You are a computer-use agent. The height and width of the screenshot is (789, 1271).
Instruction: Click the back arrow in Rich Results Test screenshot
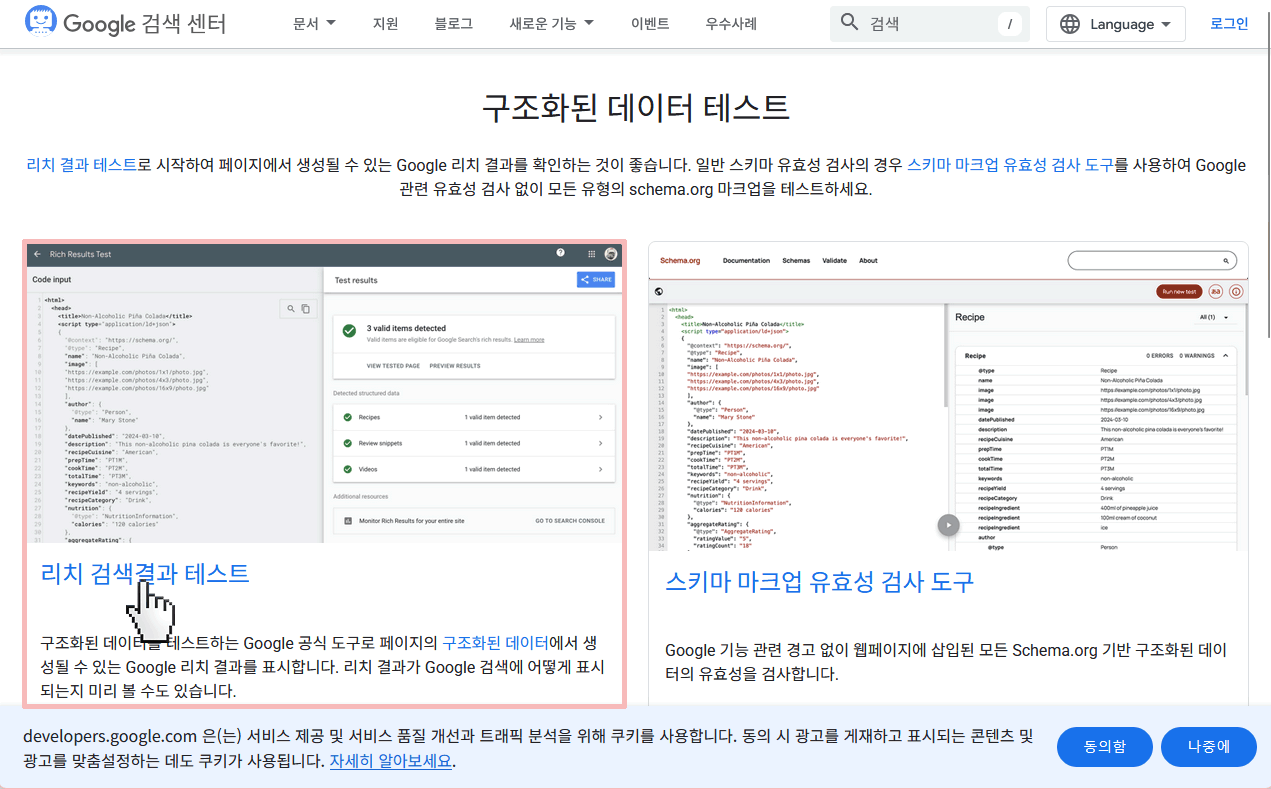[37, 254]
